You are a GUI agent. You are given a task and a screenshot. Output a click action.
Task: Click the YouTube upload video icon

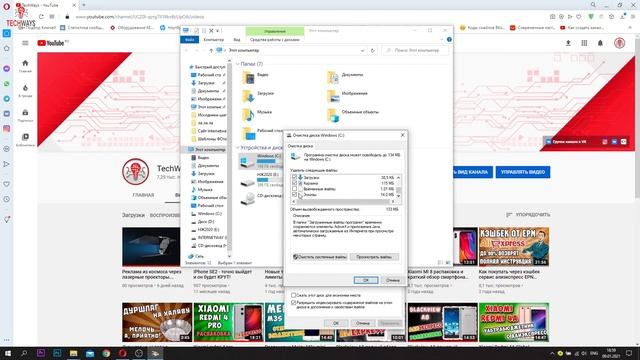coord(568,43)
